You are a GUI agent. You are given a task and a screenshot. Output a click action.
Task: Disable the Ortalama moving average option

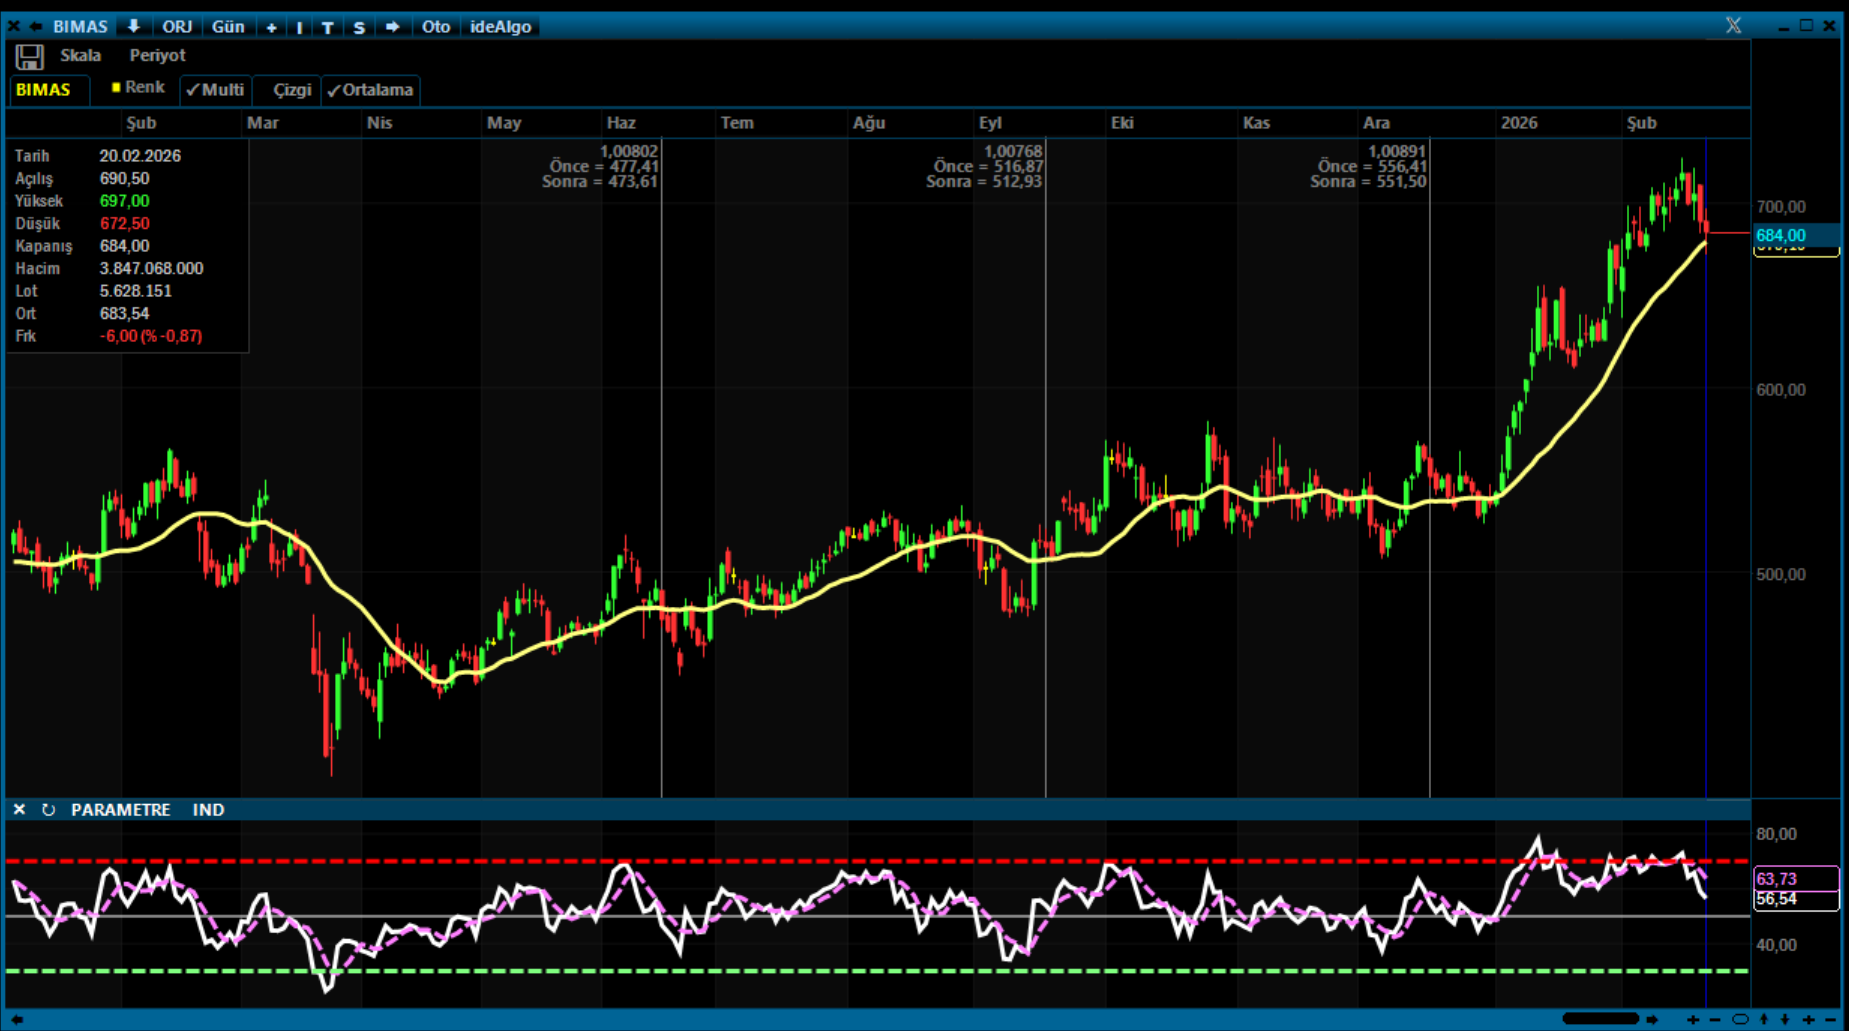370,90
